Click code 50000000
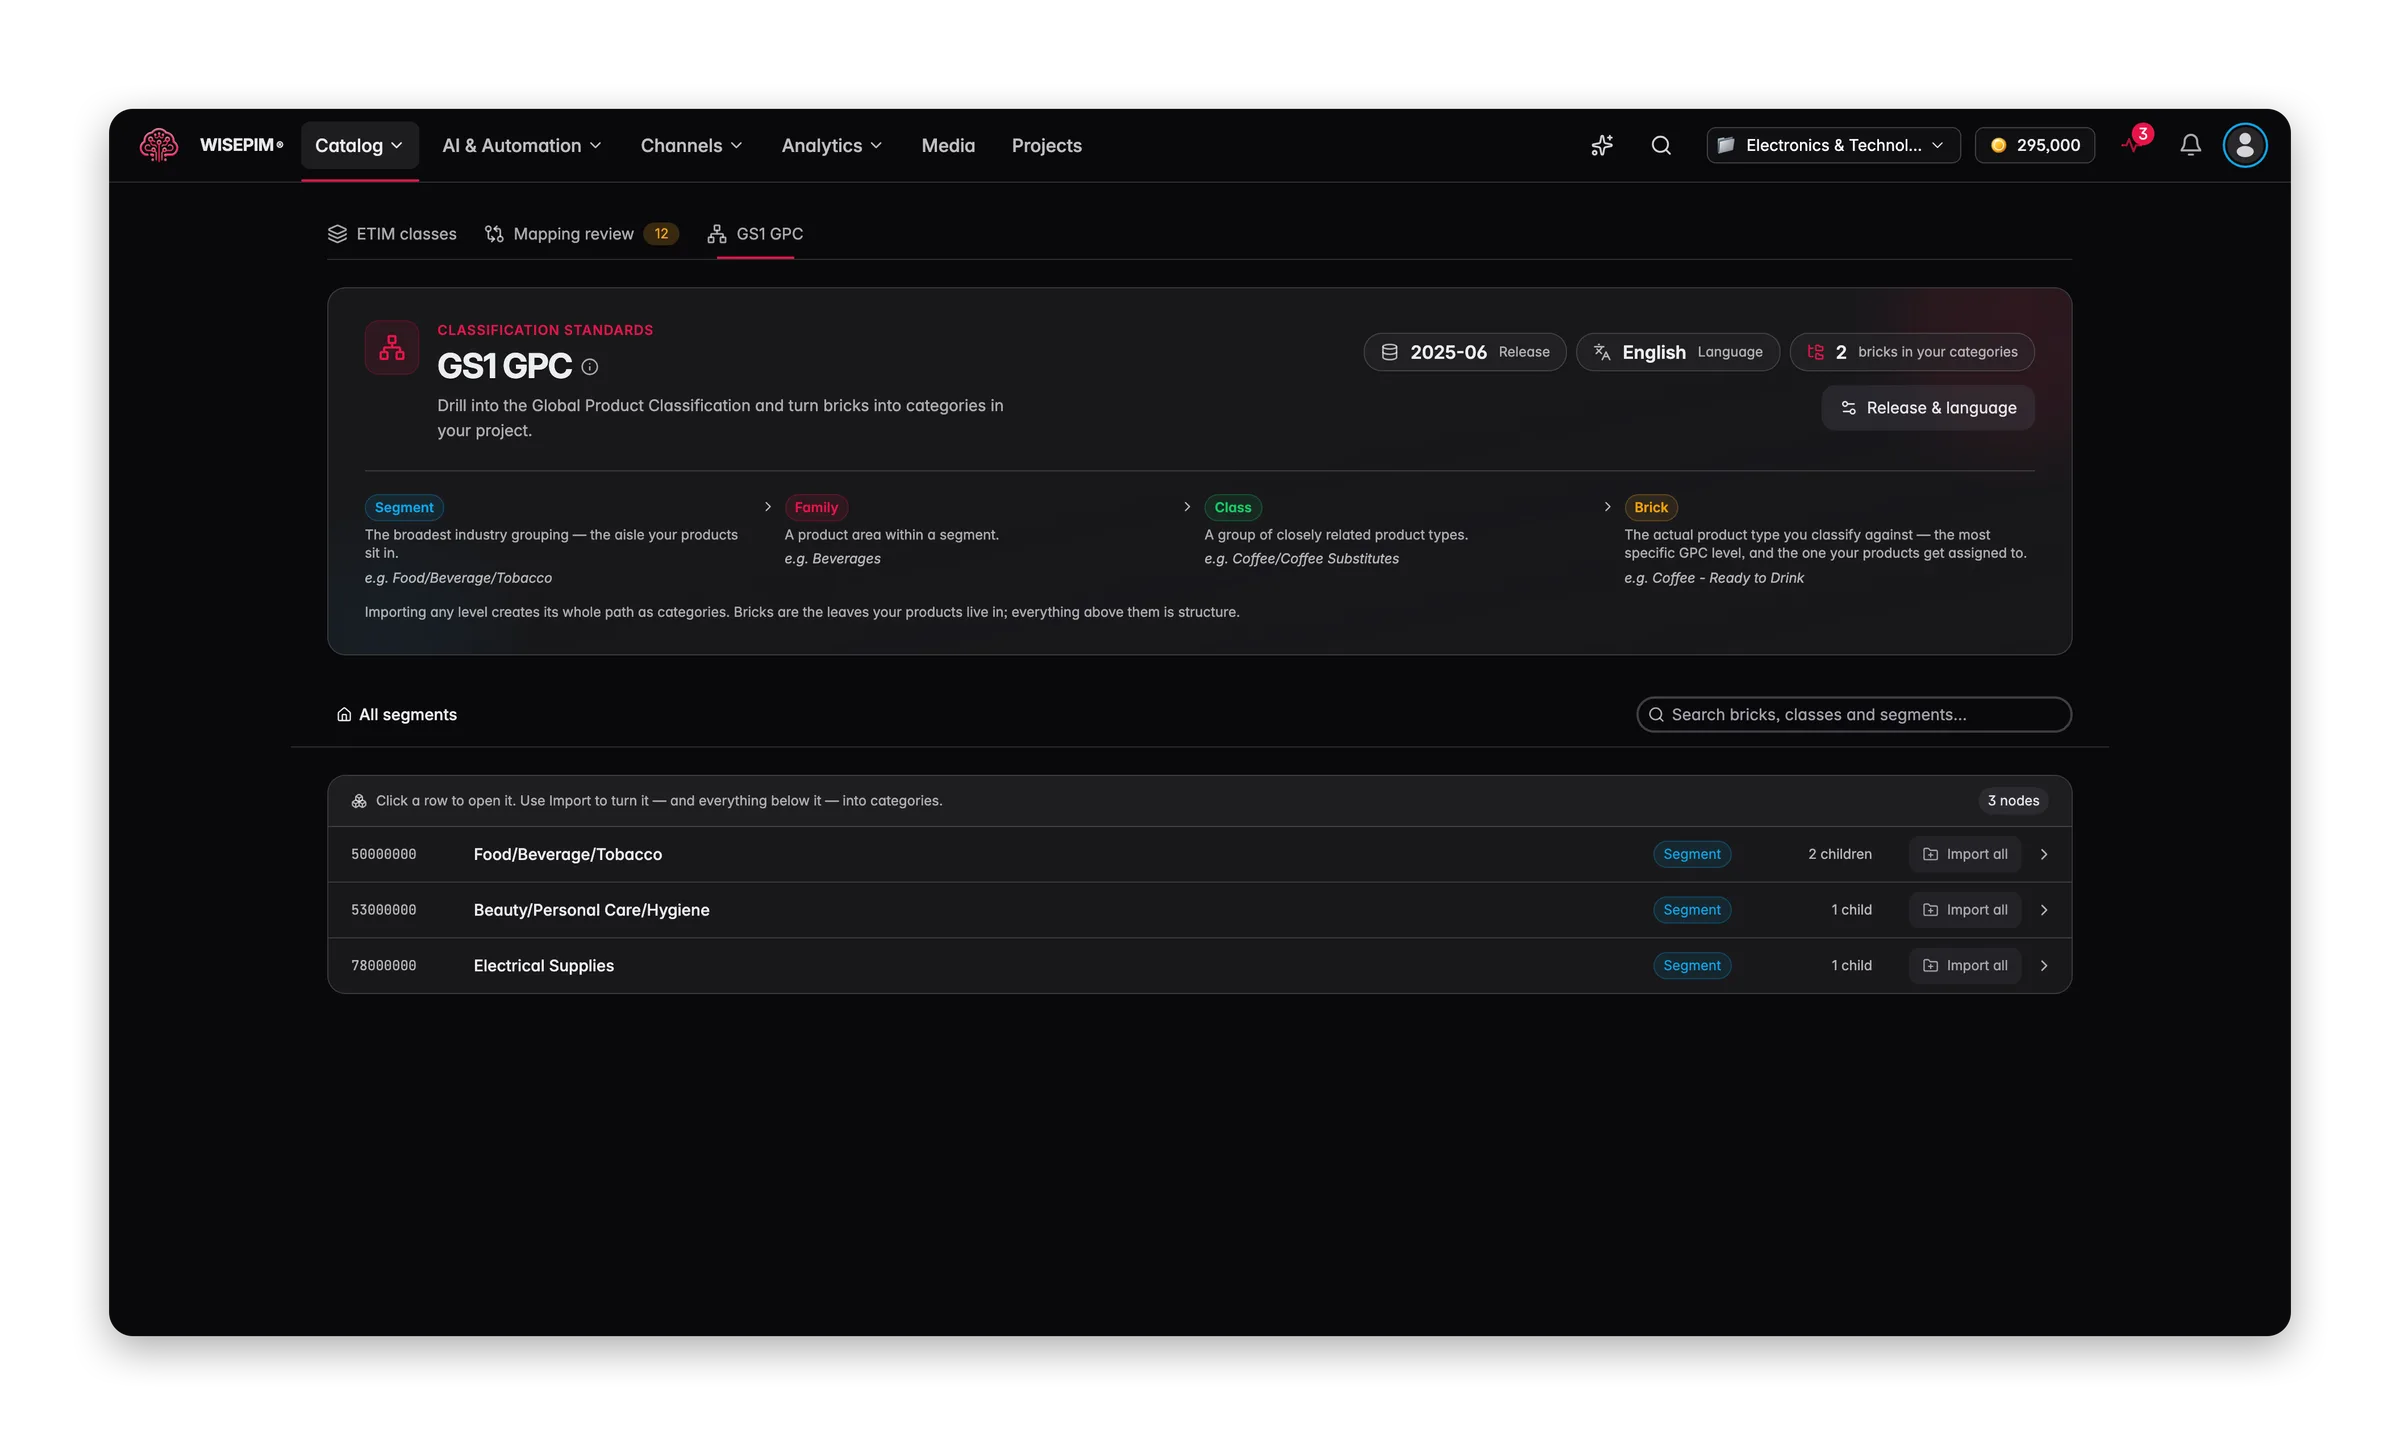This screenshot has width=2400, height=1445. 384,854
